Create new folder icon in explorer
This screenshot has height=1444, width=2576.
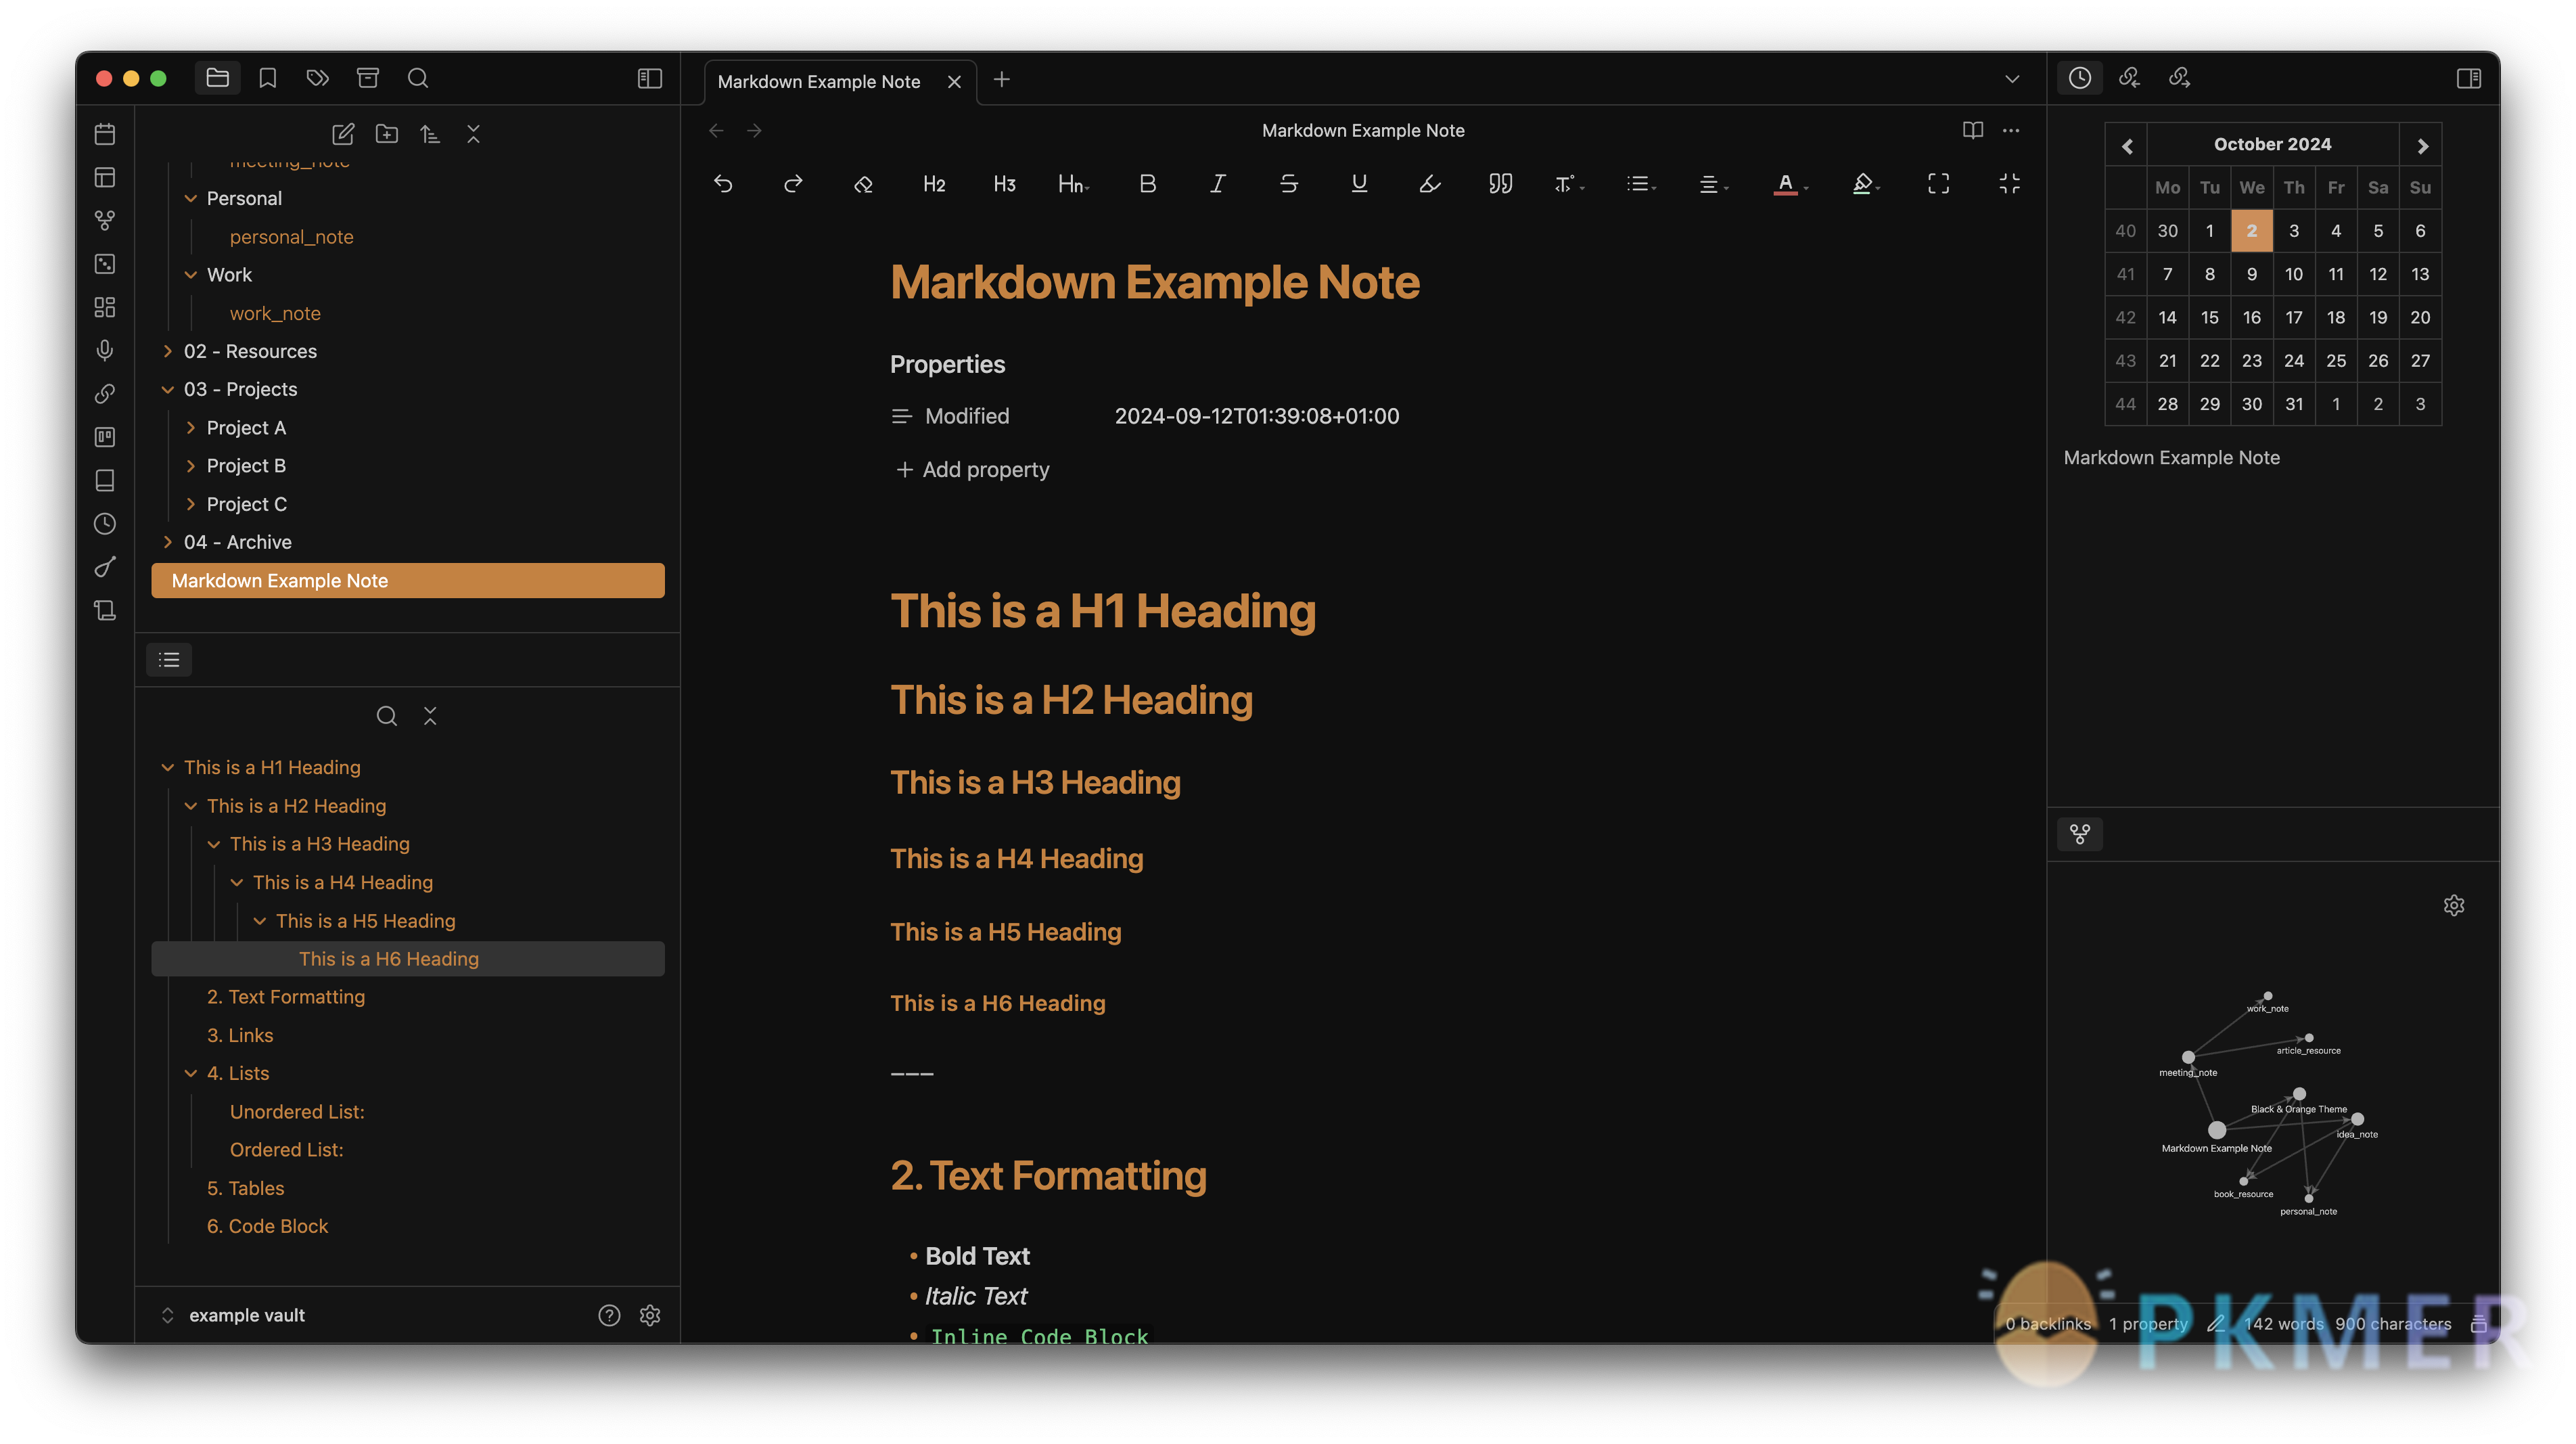tap(386, 134)
